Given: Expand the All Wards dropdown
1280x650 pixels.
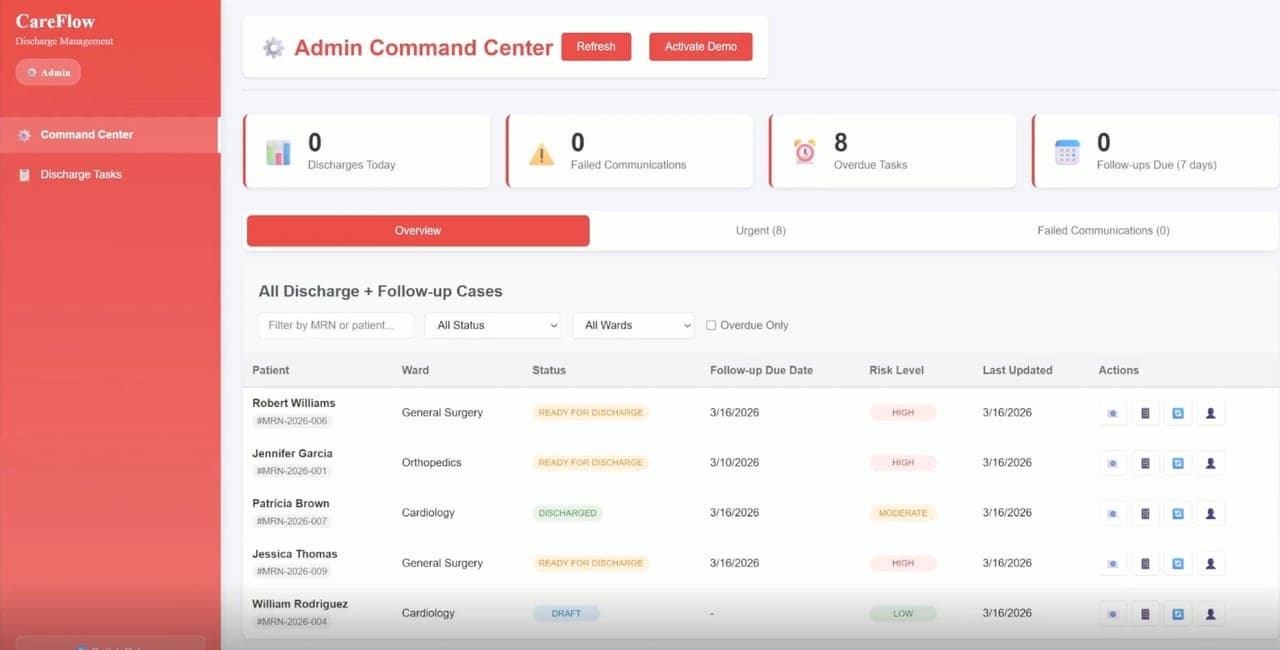Looking at the screenshot, I should (633, 325).
